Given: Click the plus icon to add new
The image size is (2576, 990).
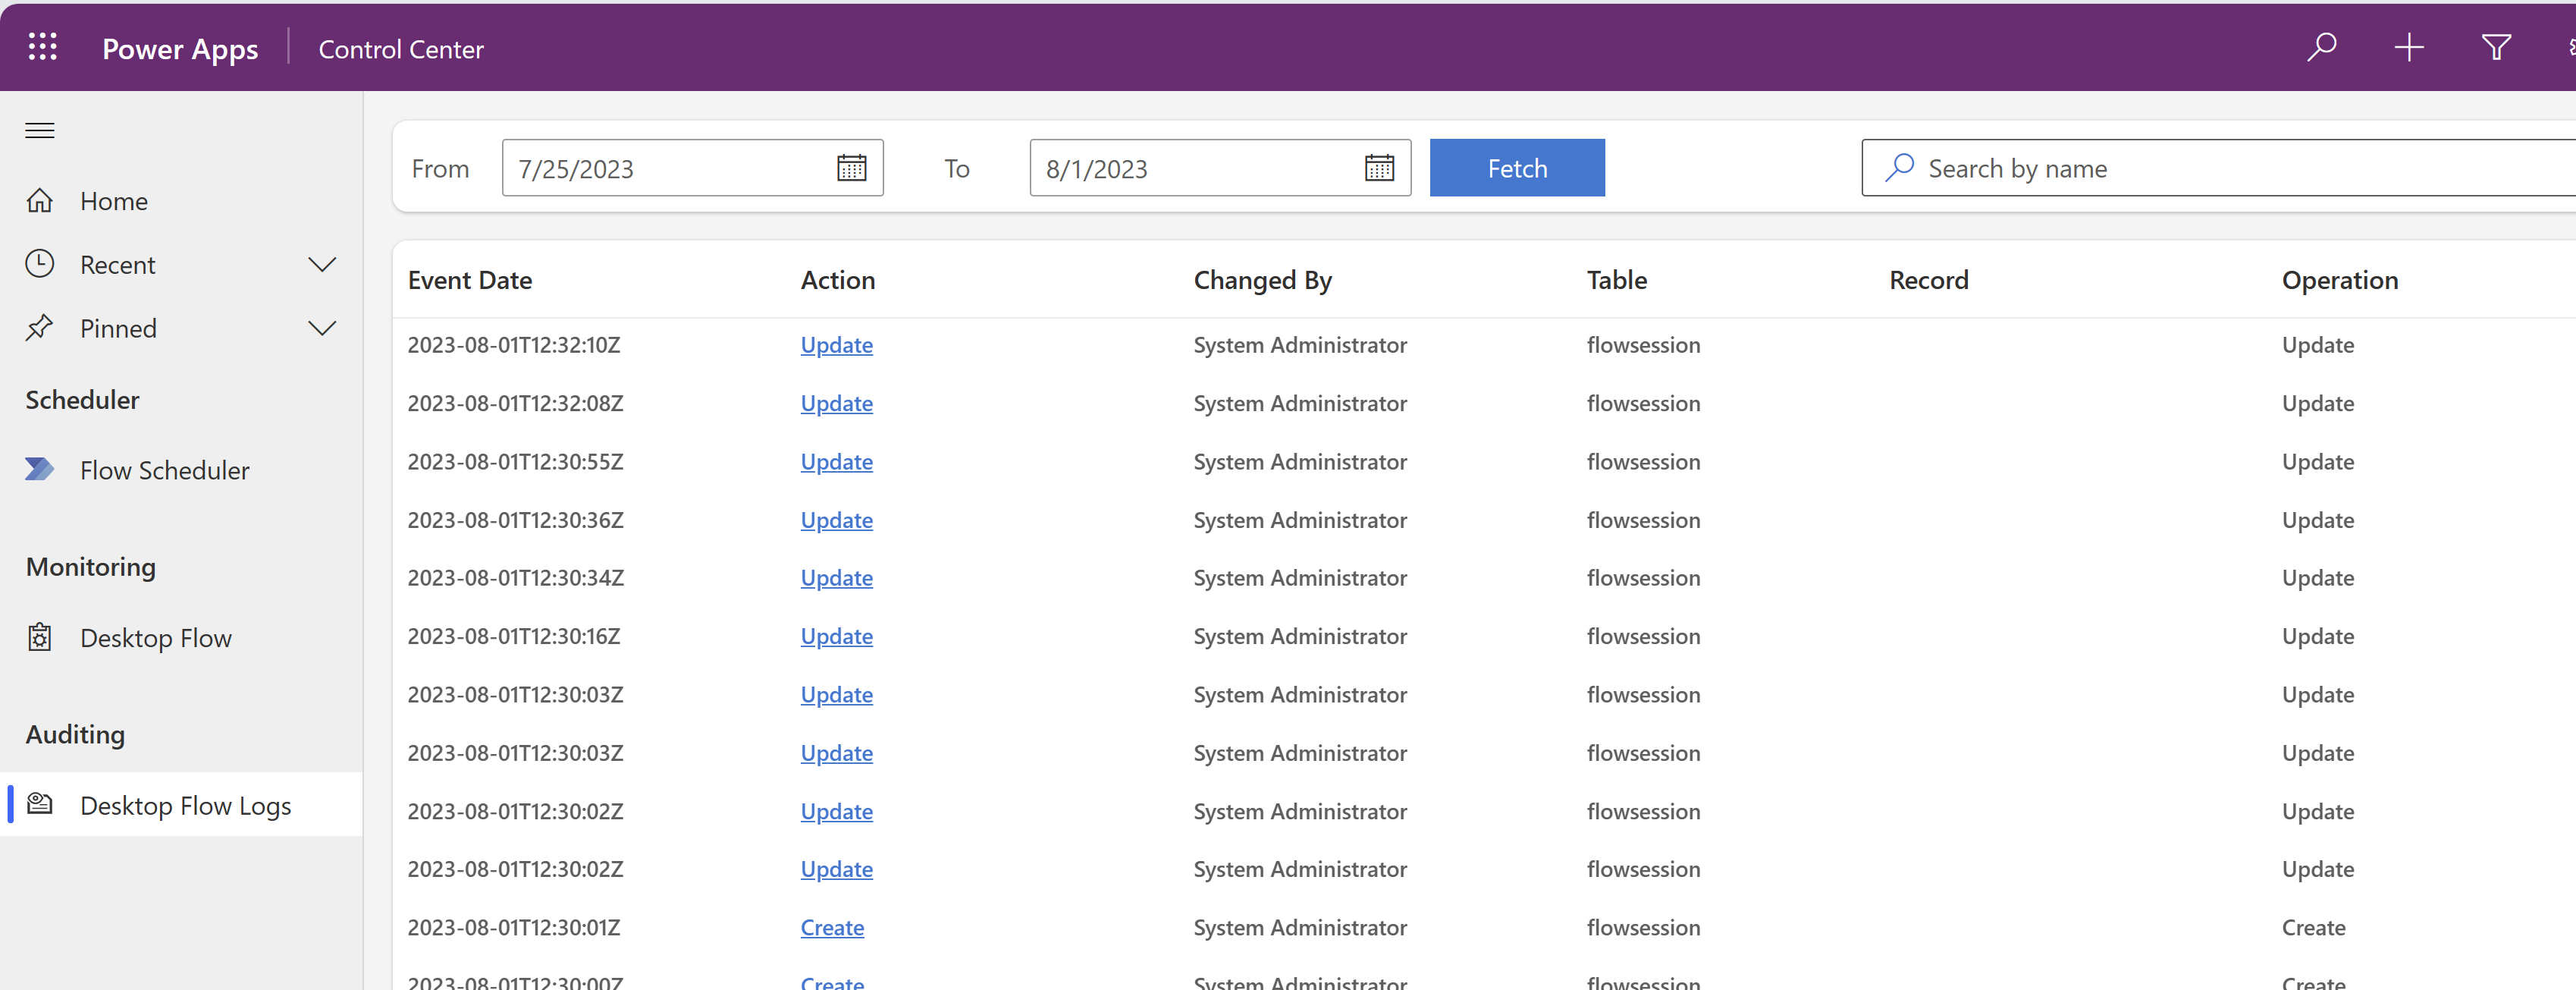Looking at the screenshot, I should (2409, 47).
